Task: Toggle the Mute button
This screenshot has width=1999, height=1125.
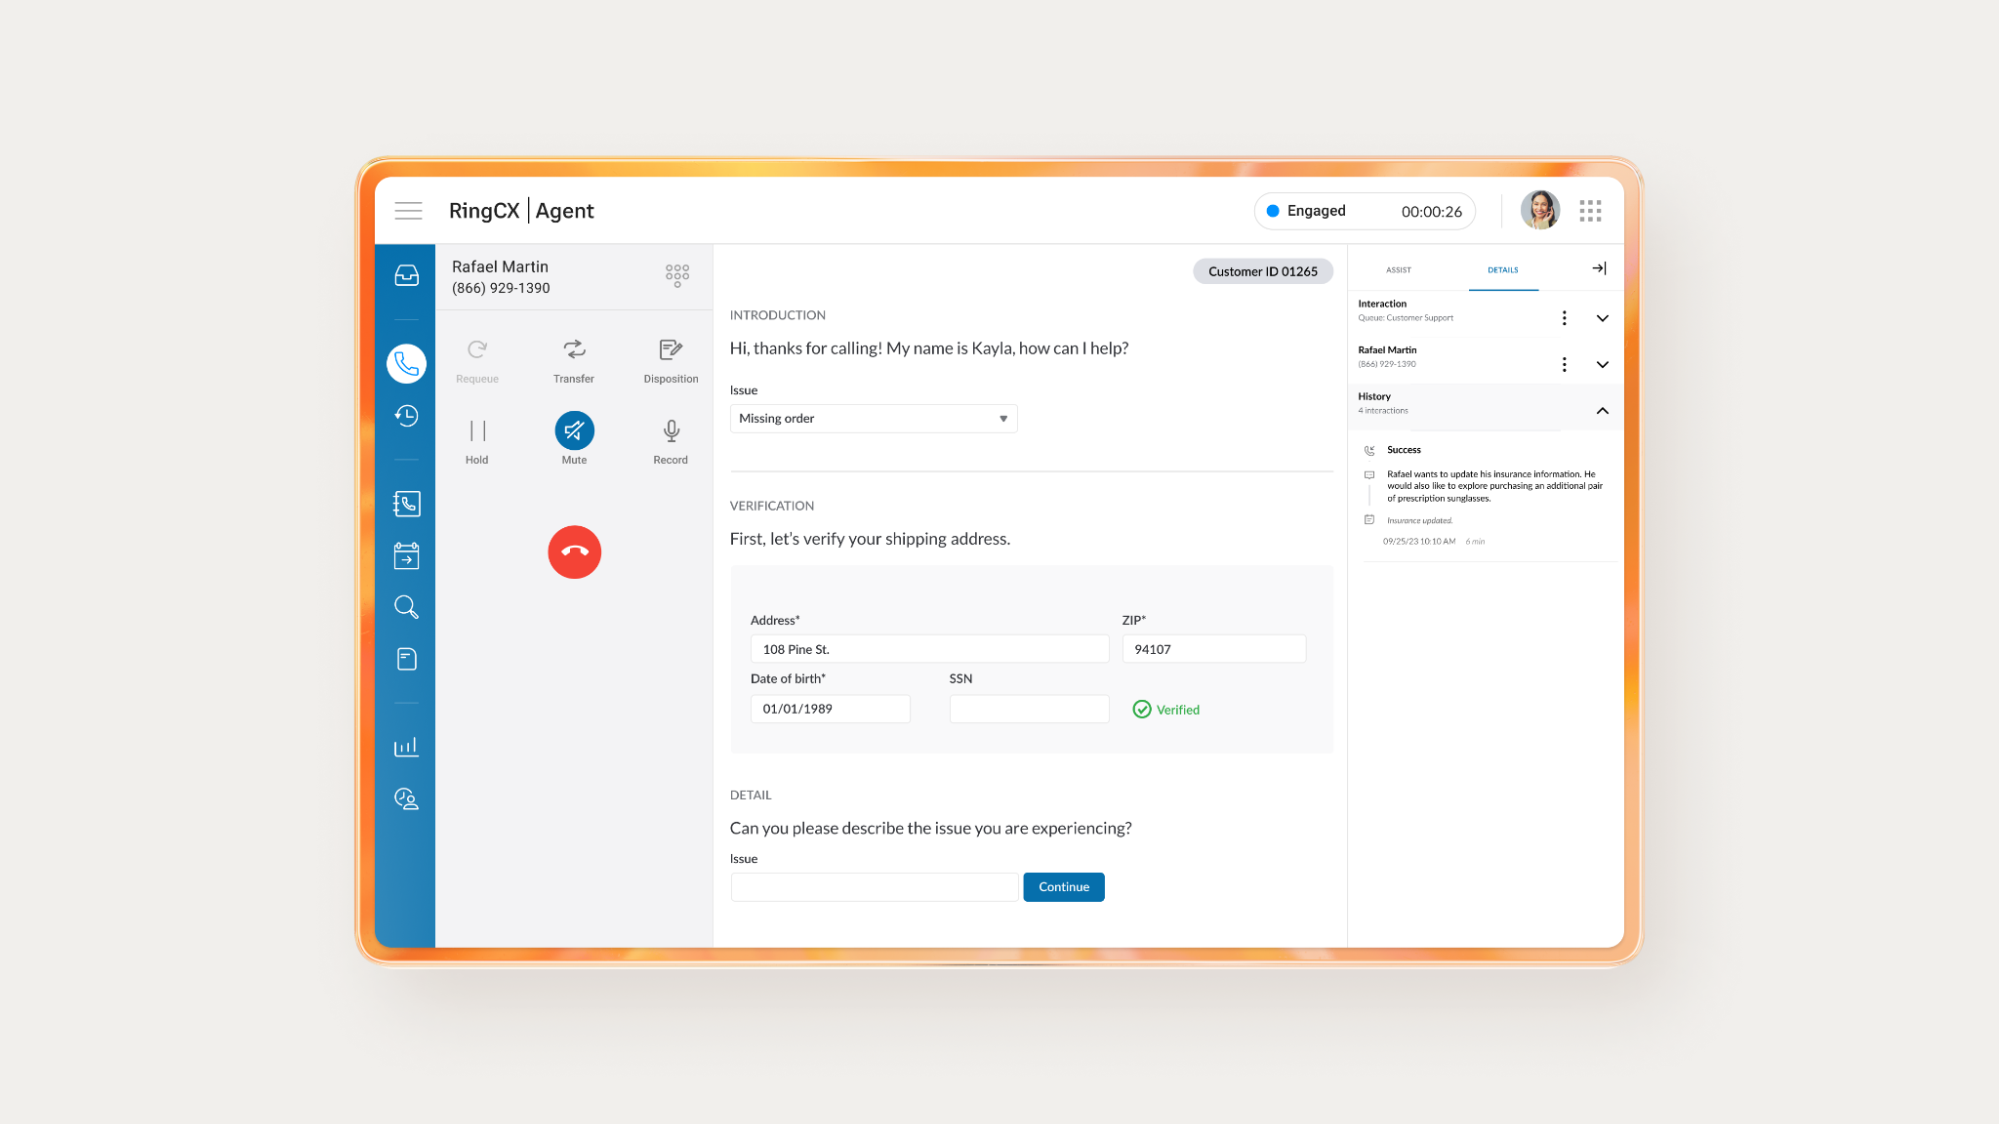Action: click(x=574, y=431)
